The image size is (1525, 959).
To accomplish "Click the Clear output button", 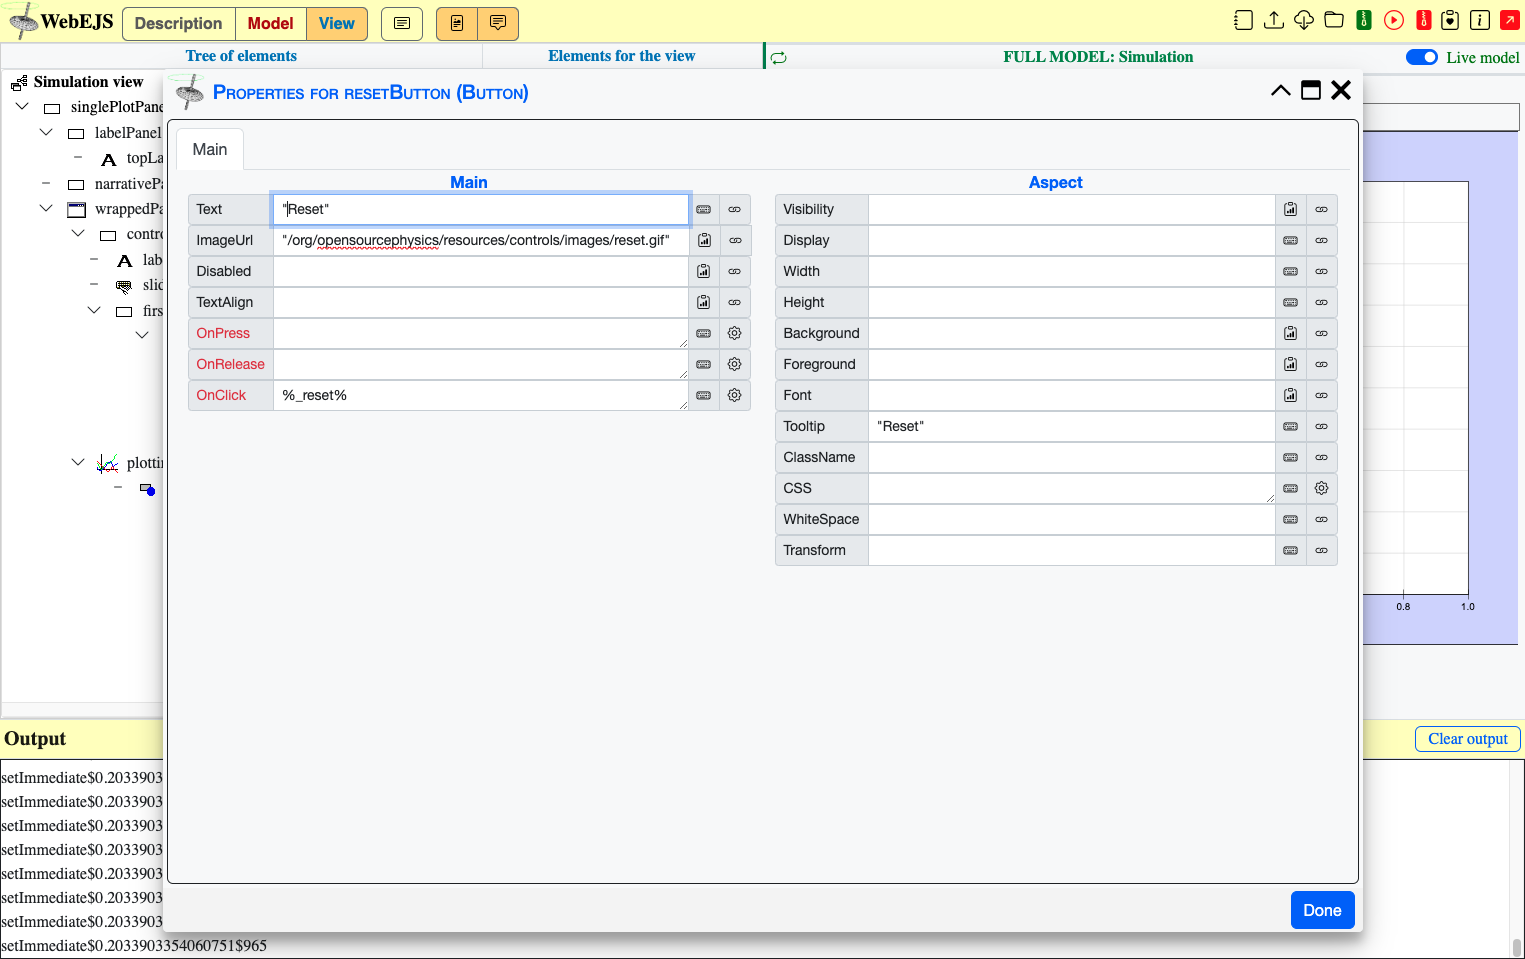I will [1467, 739].
